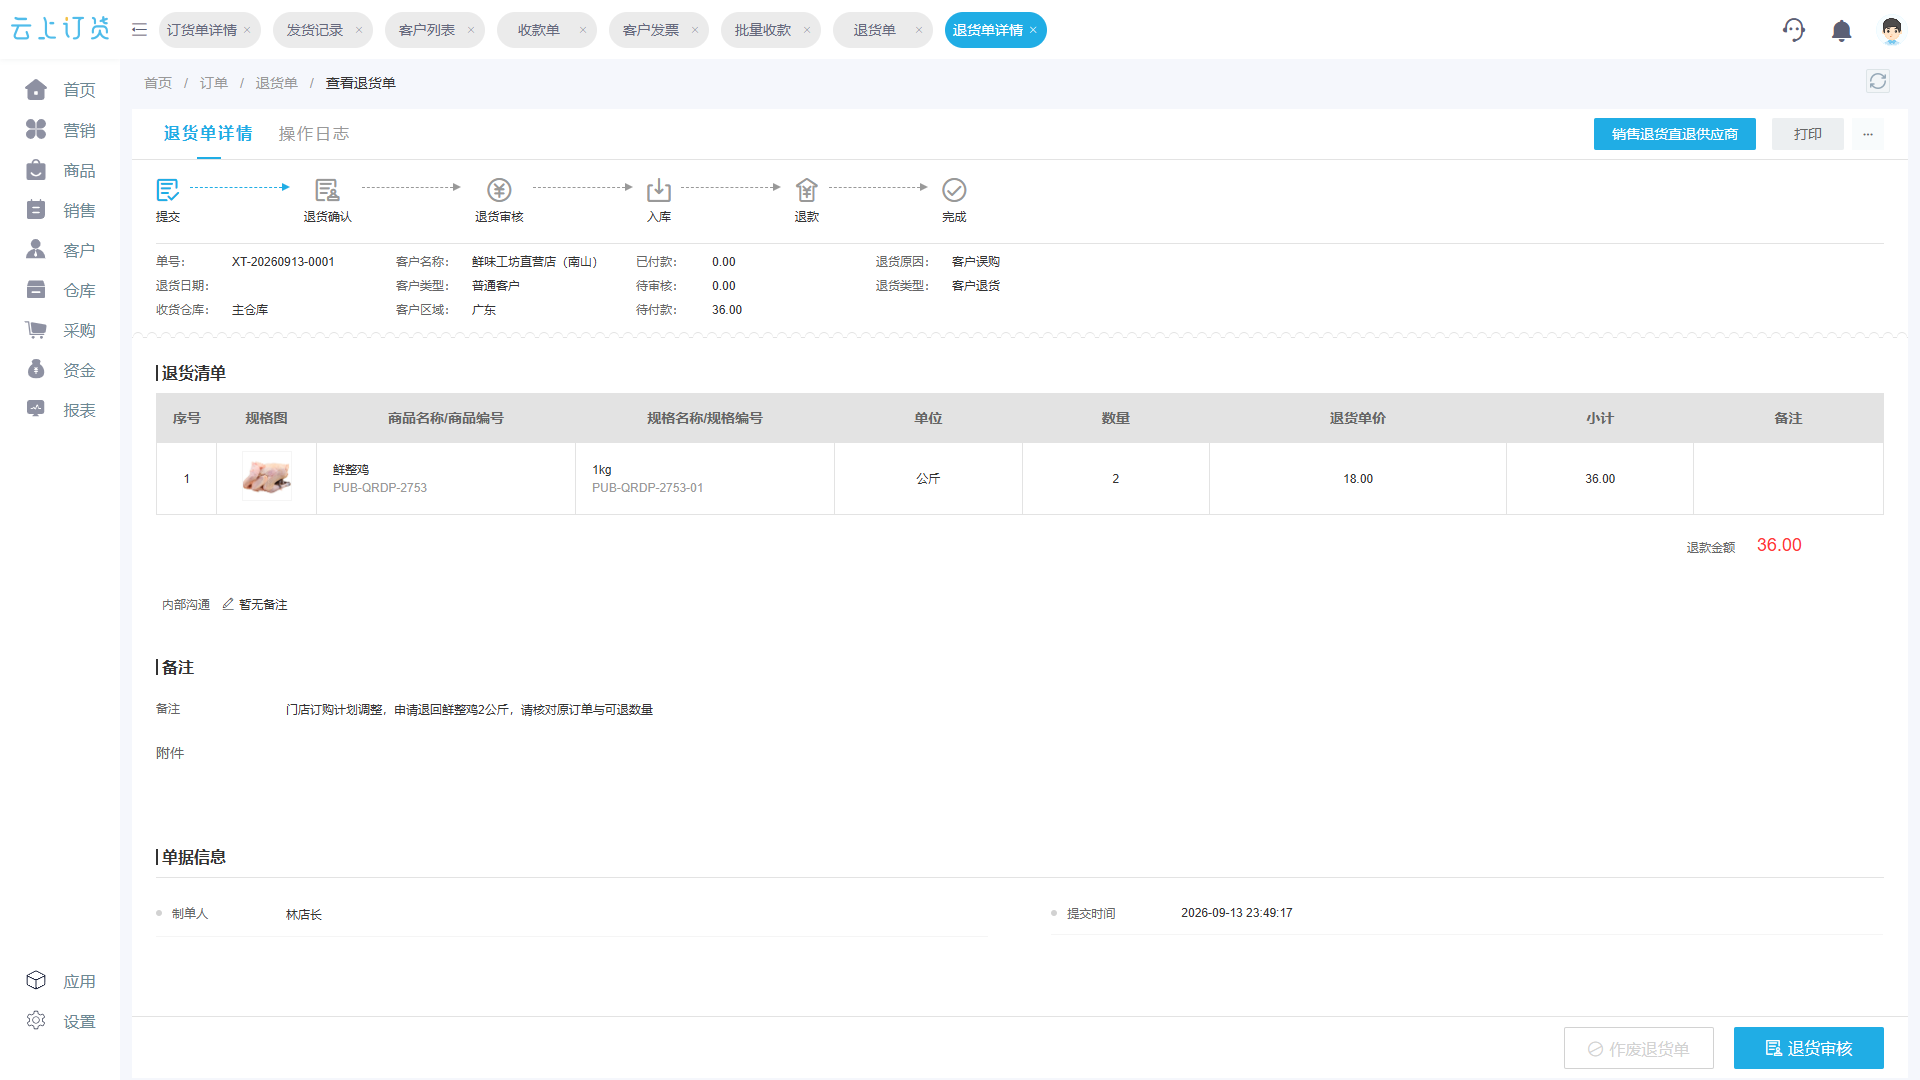Expand the more options ellipsis button
Screen dimensions: 1920x1080
tap(1867, 134)
